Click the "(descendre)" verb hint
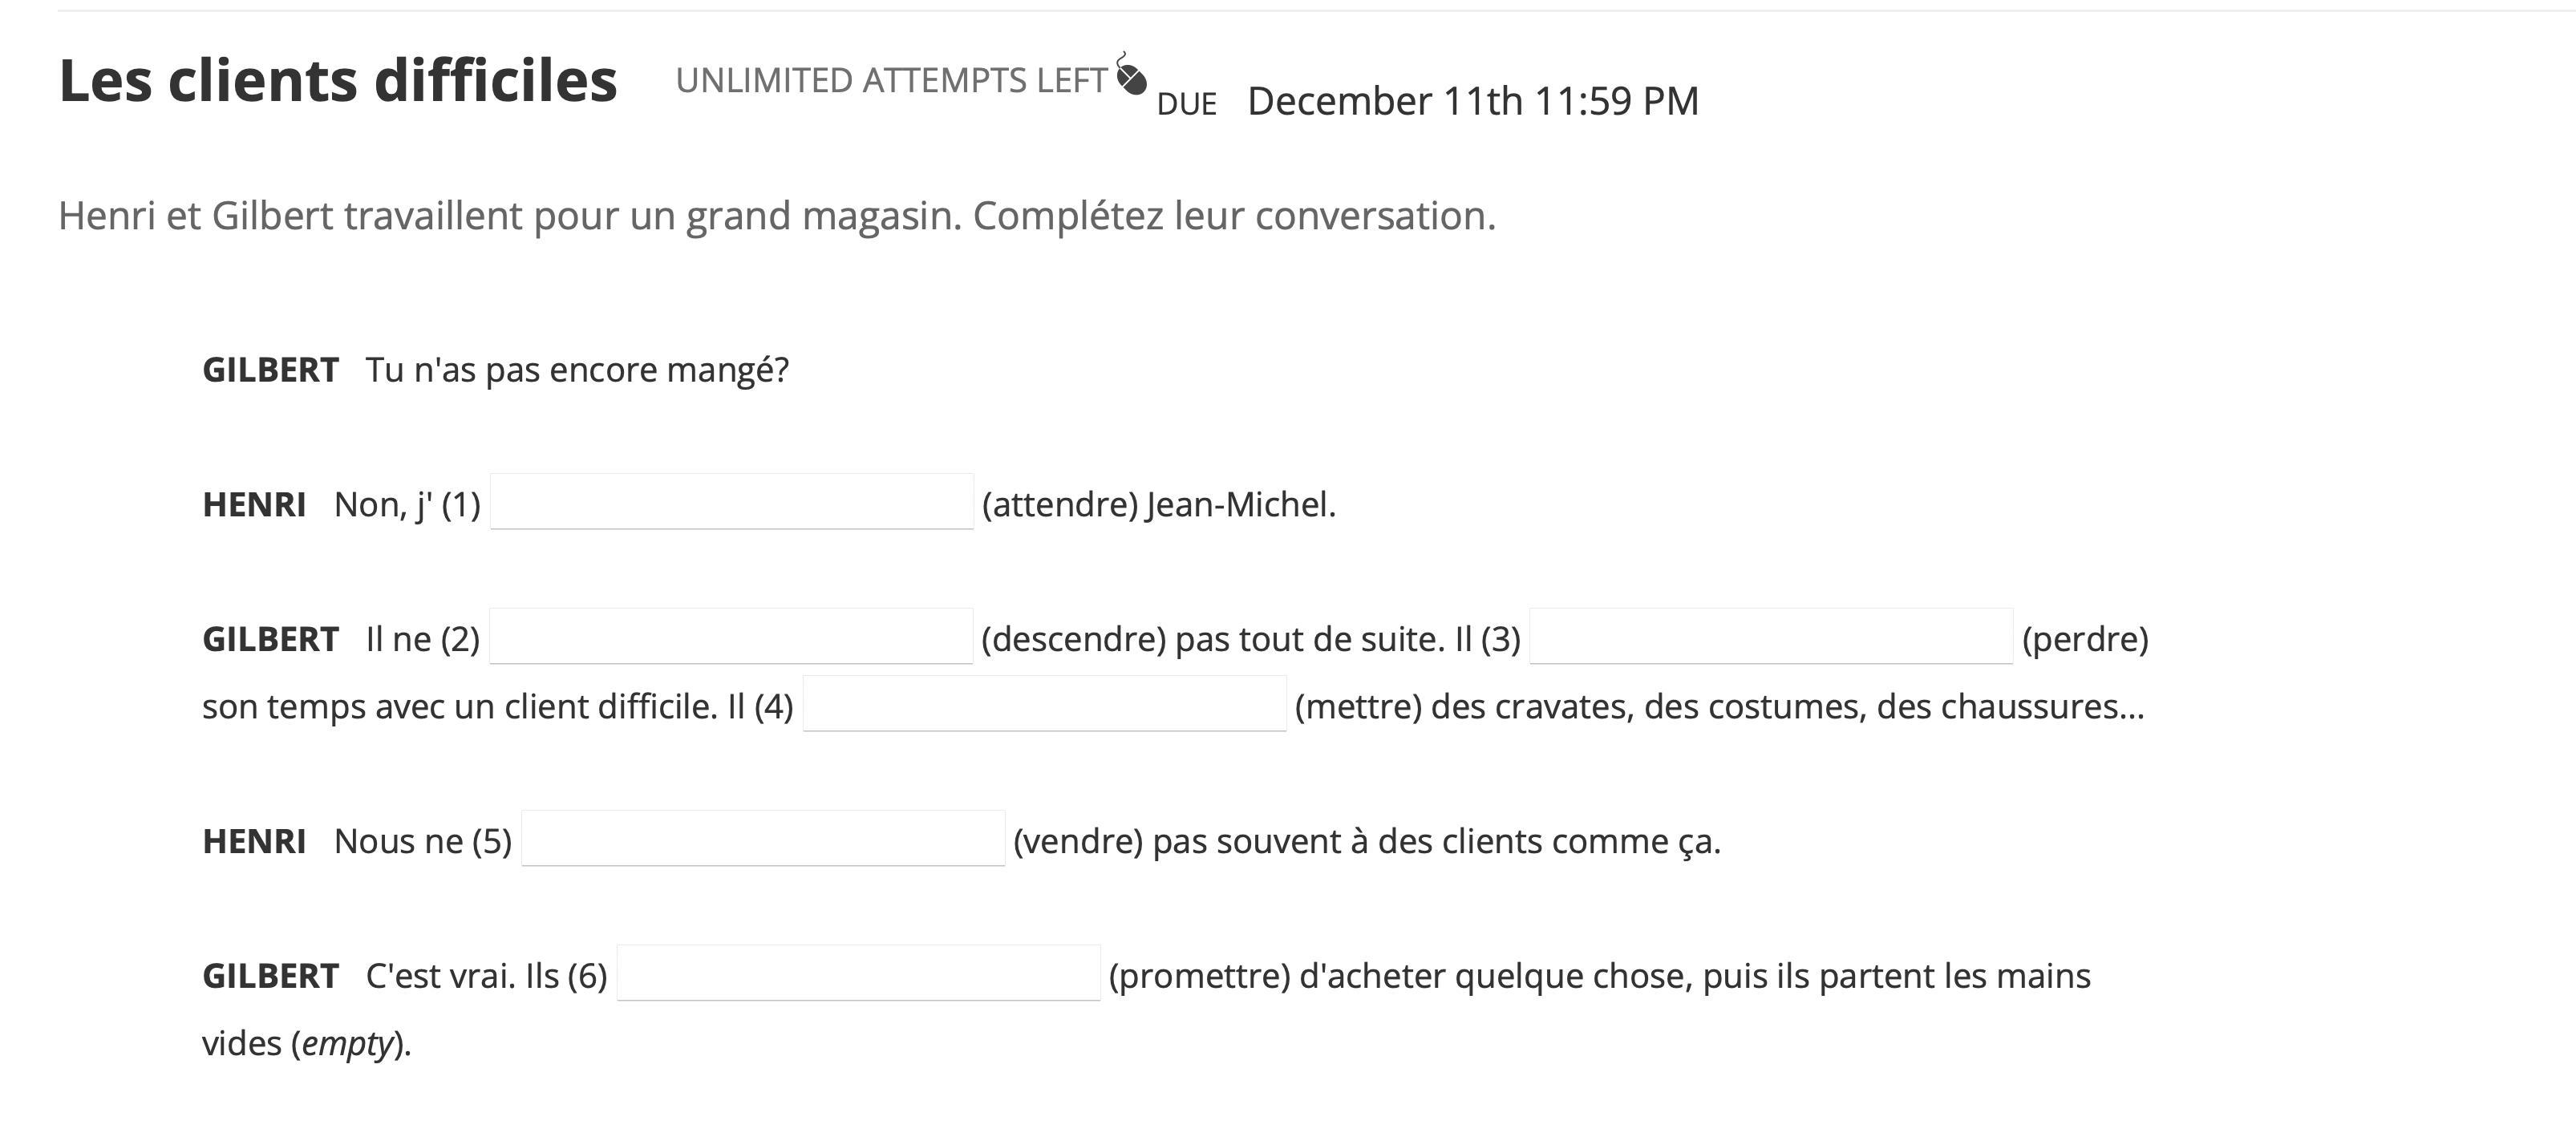The height and width of the screenshot is (1145, 2576). click(1073, 639)
